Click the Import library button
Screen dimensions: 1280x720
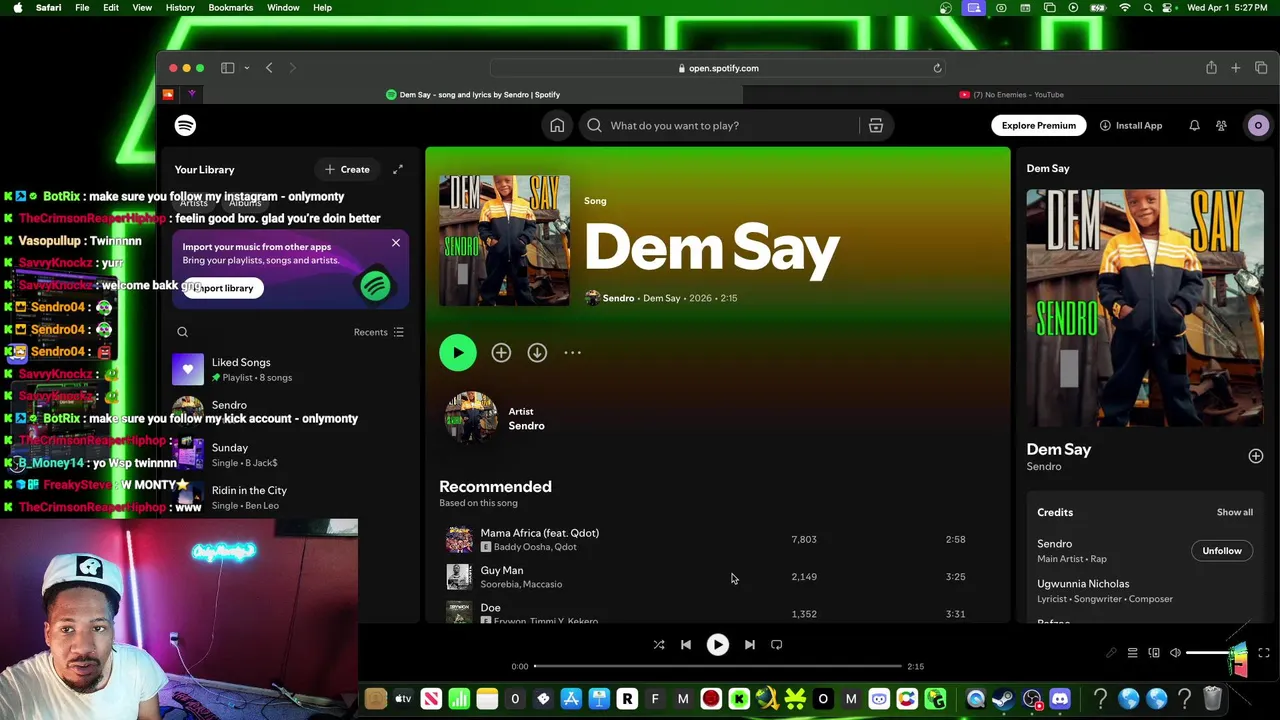point(223,288)
